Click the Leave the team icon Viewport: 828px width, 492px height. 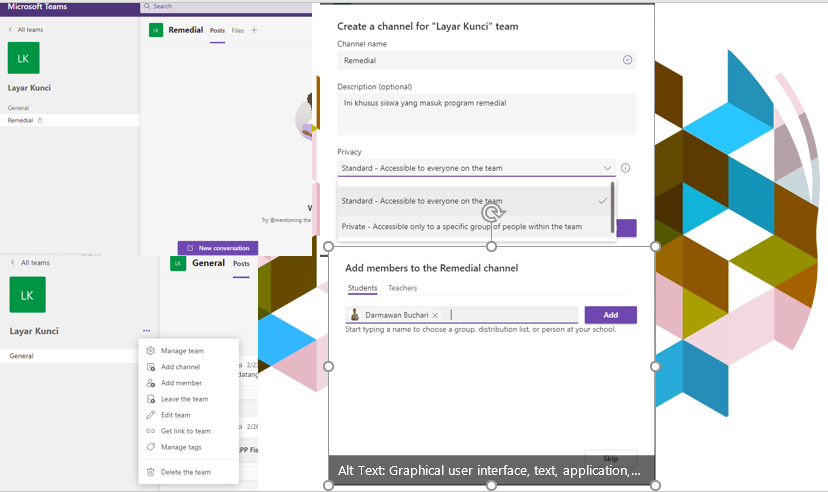pyautogui.click(x=150, y=399)
